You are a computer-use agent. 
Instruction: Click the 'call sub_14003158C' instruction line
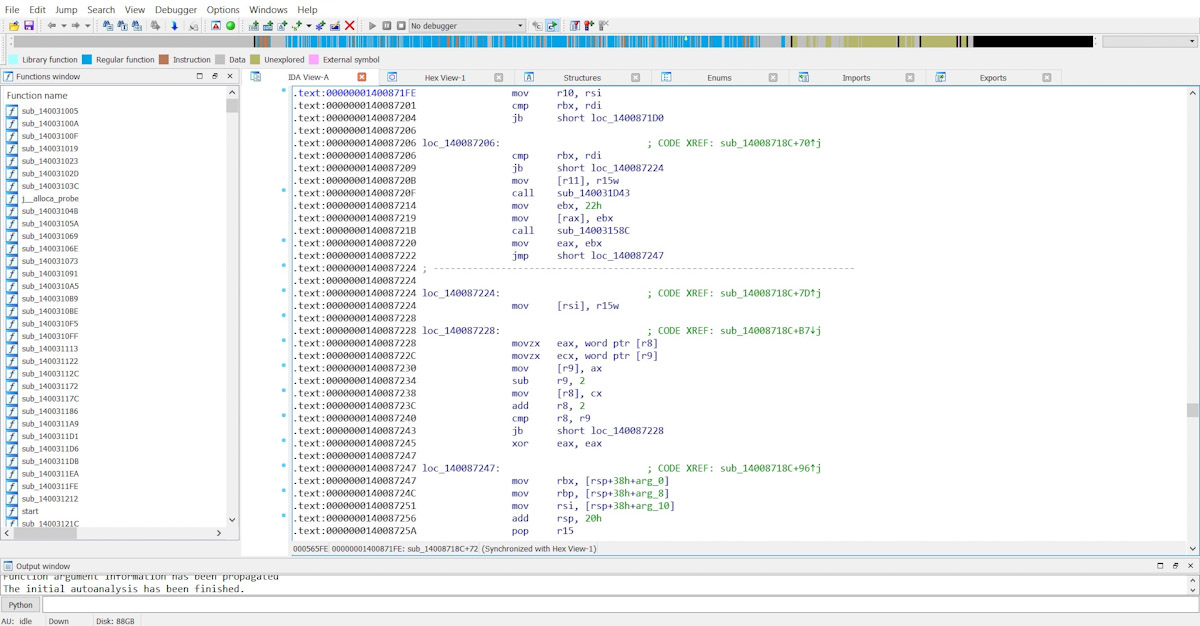point(572,230)
